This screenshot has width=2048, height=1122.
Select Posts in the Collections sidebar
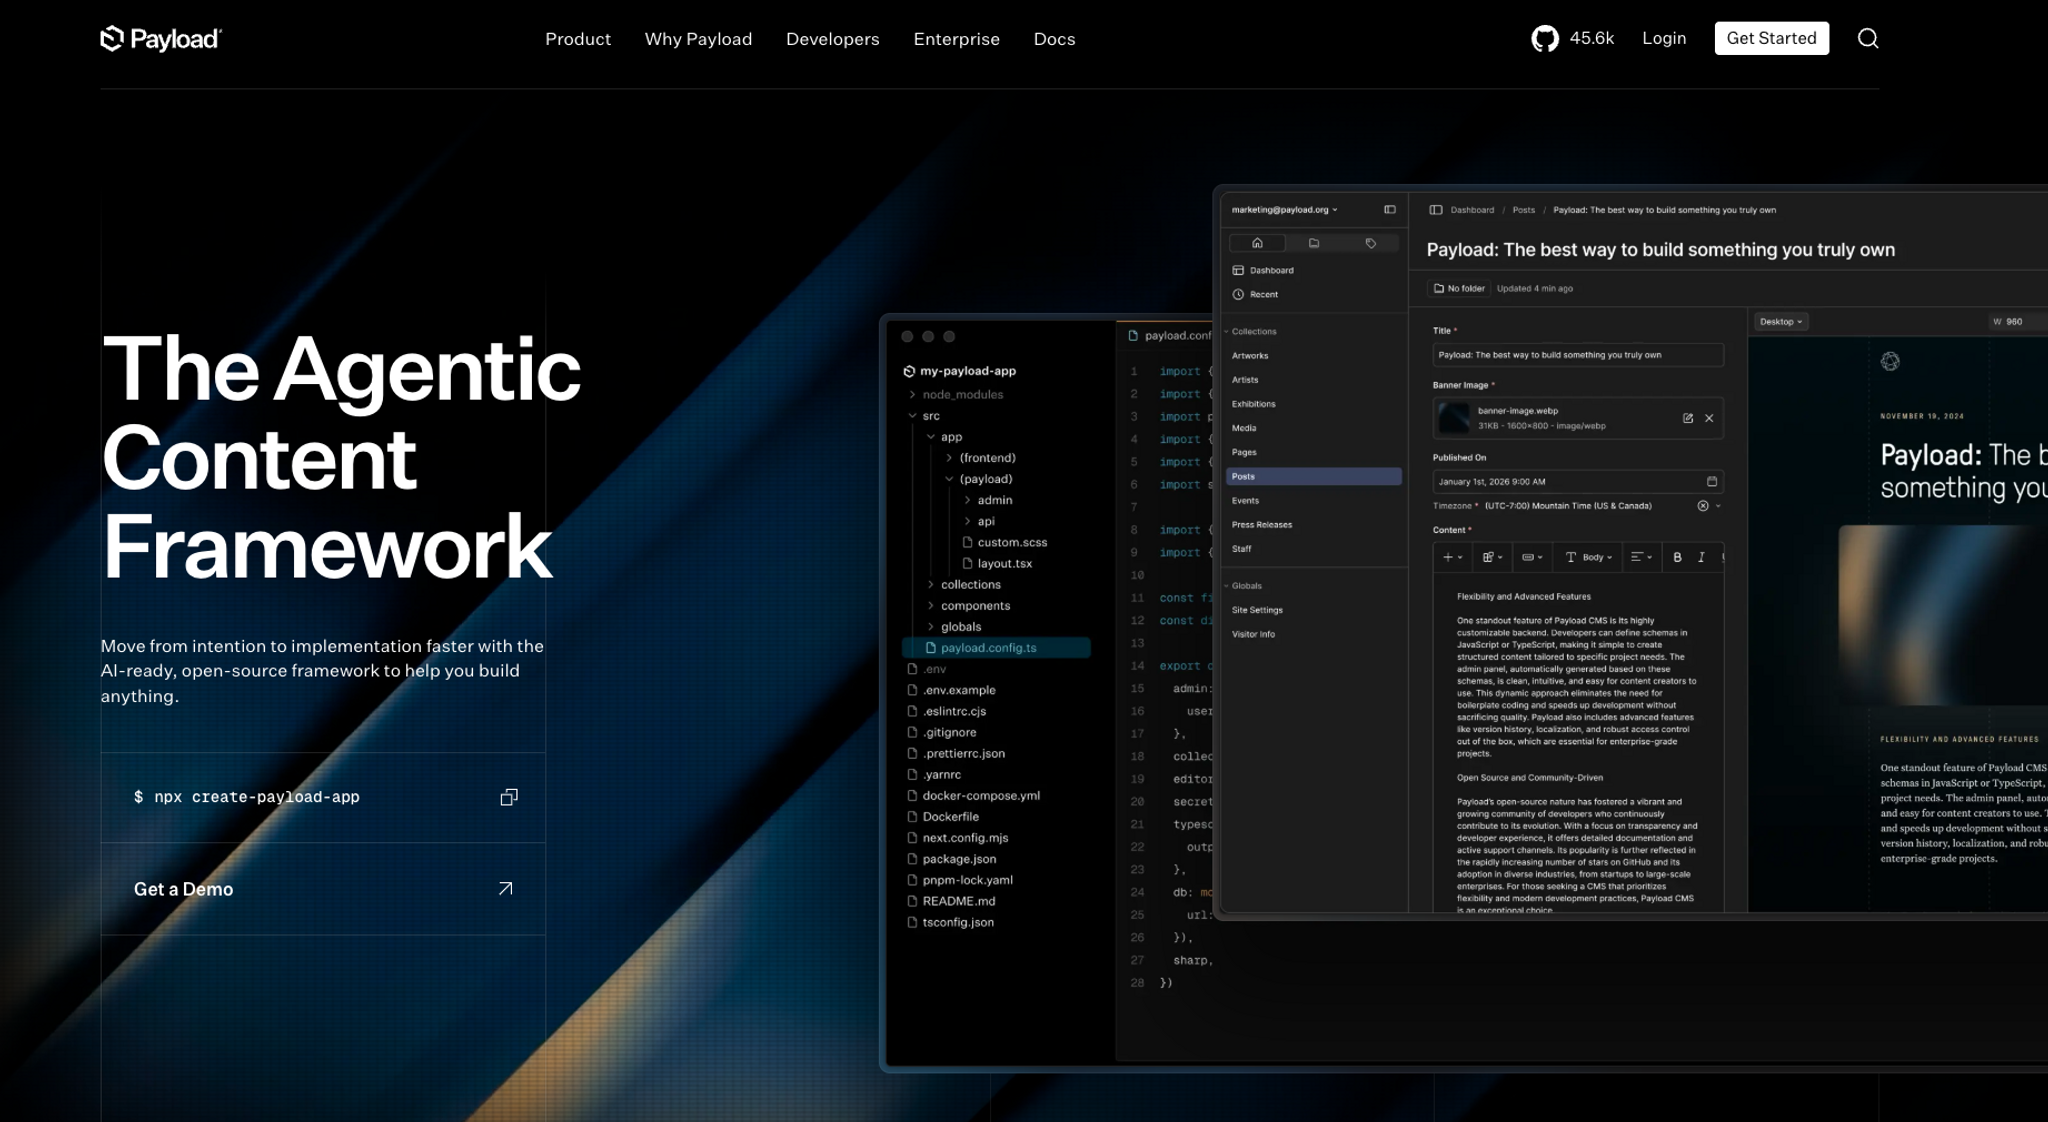[1313, 477]
